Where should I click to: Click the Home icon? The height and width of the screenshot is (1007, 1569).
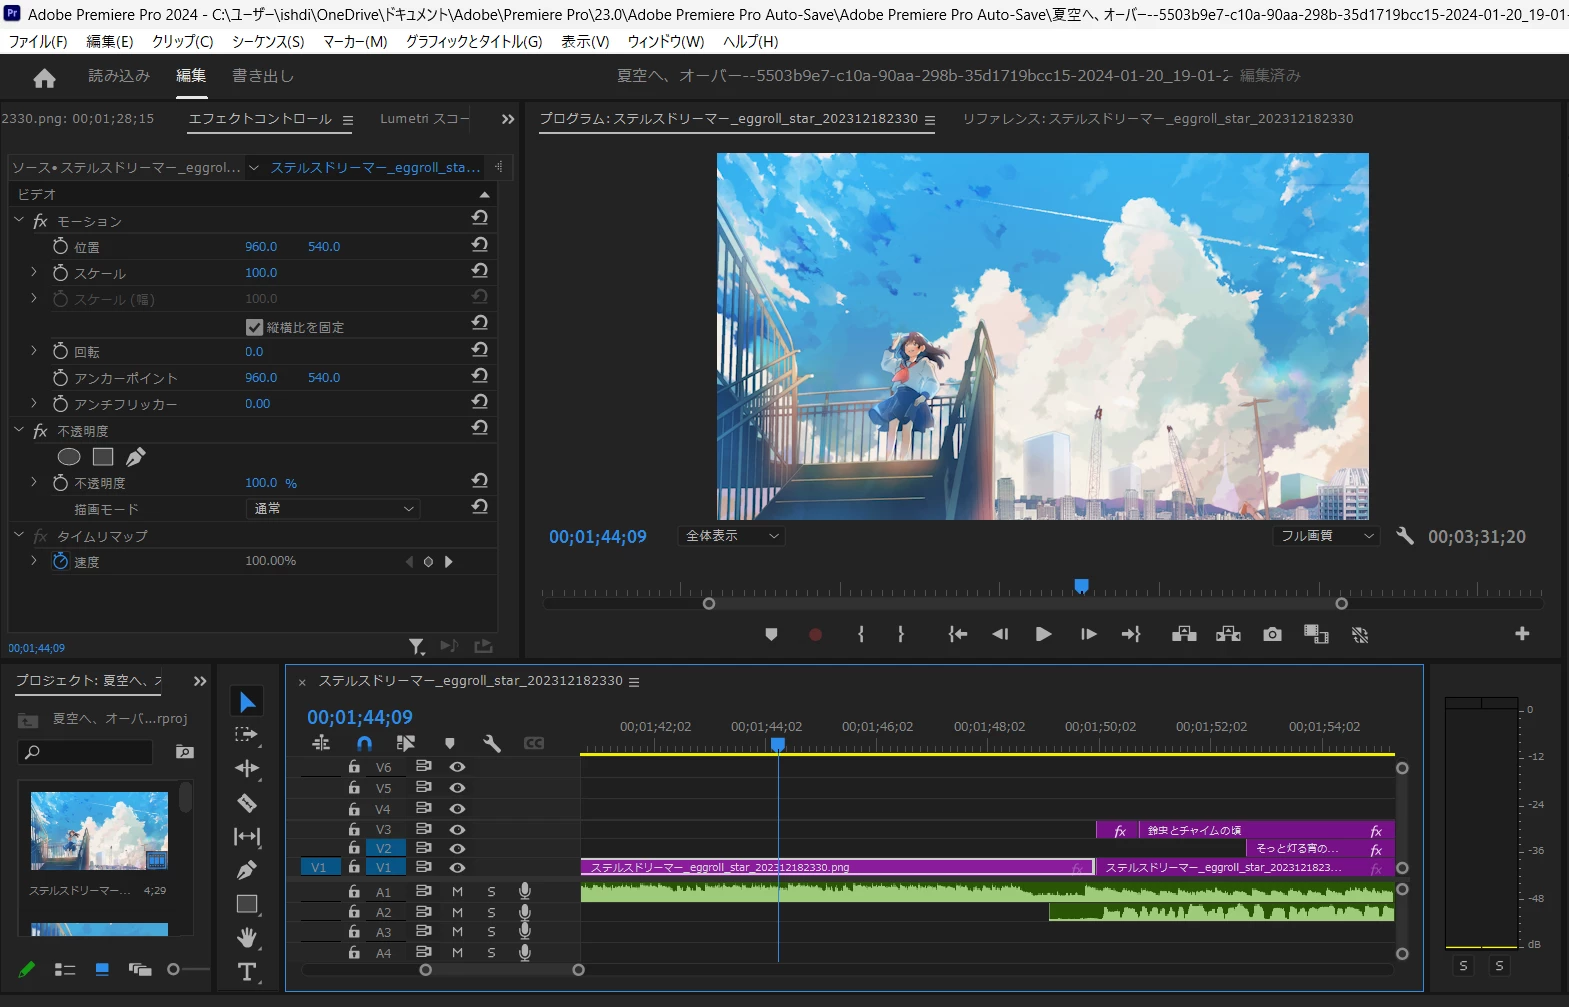[44, 78]
